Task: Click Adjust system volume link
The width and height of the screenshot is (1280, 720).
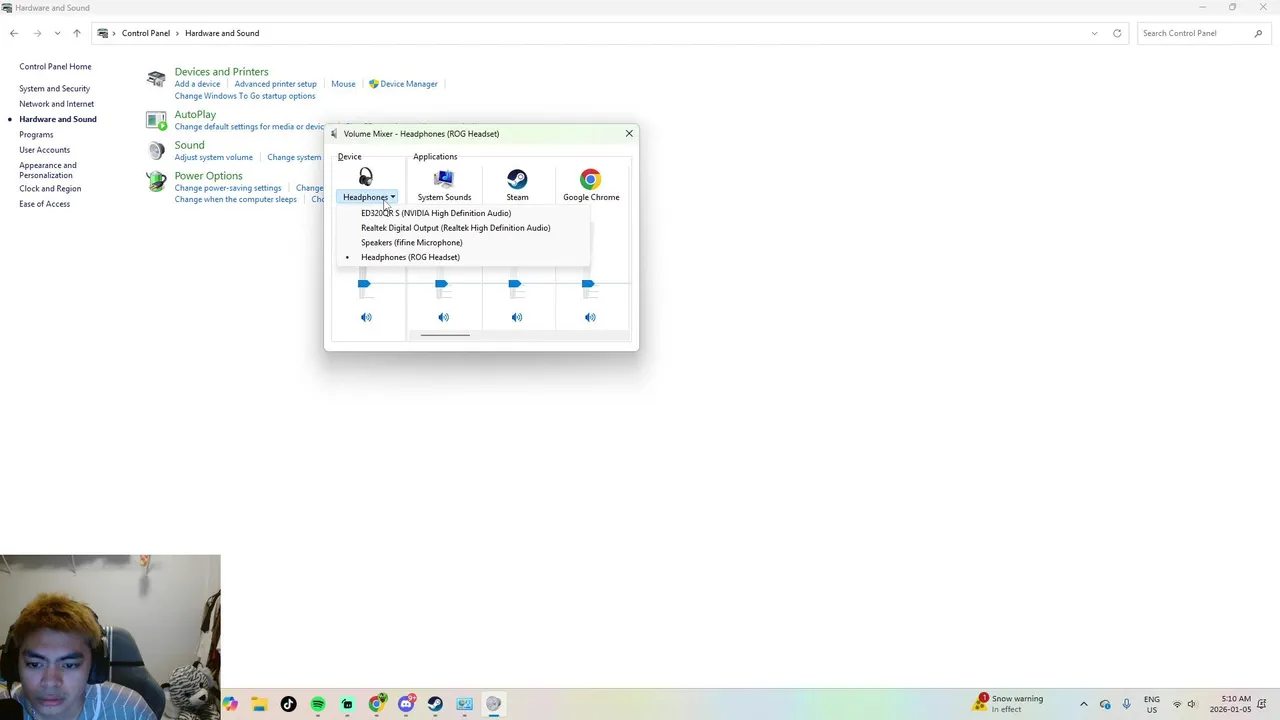Action: click(213, 157)
